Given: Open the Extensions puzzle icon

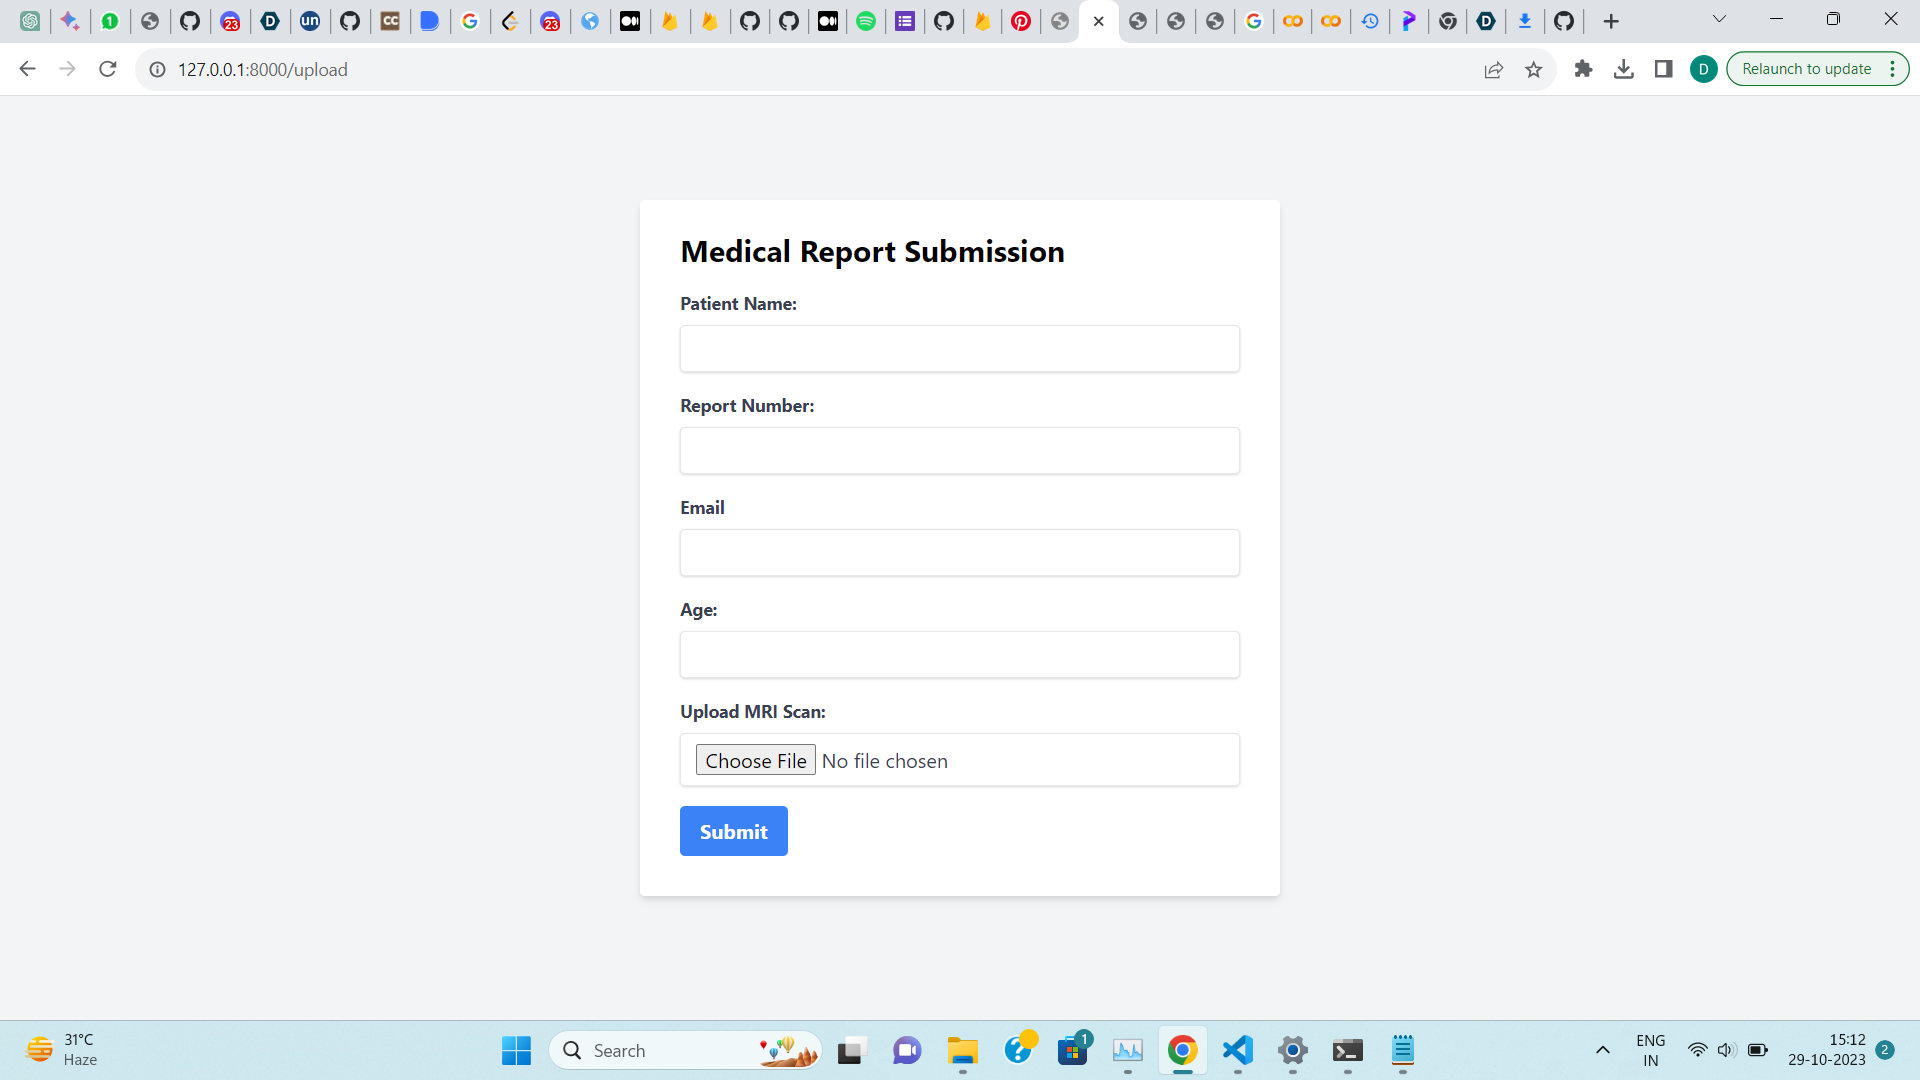Looking at the screenshot, I should click(x=1583, y=69).
